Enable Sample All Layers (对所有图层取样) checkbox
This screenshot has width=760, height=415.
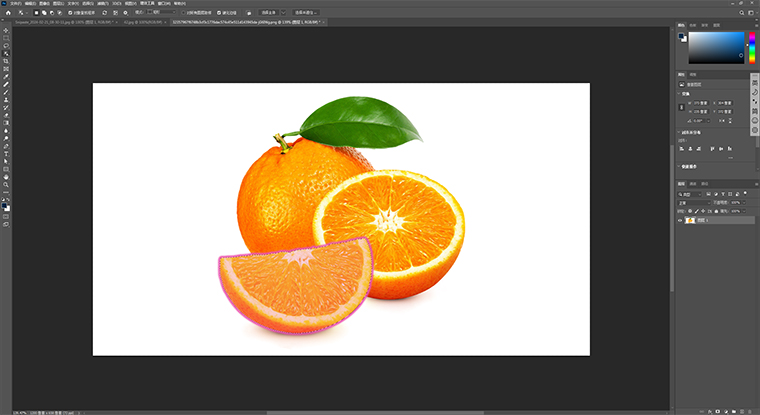pos(183,12)
